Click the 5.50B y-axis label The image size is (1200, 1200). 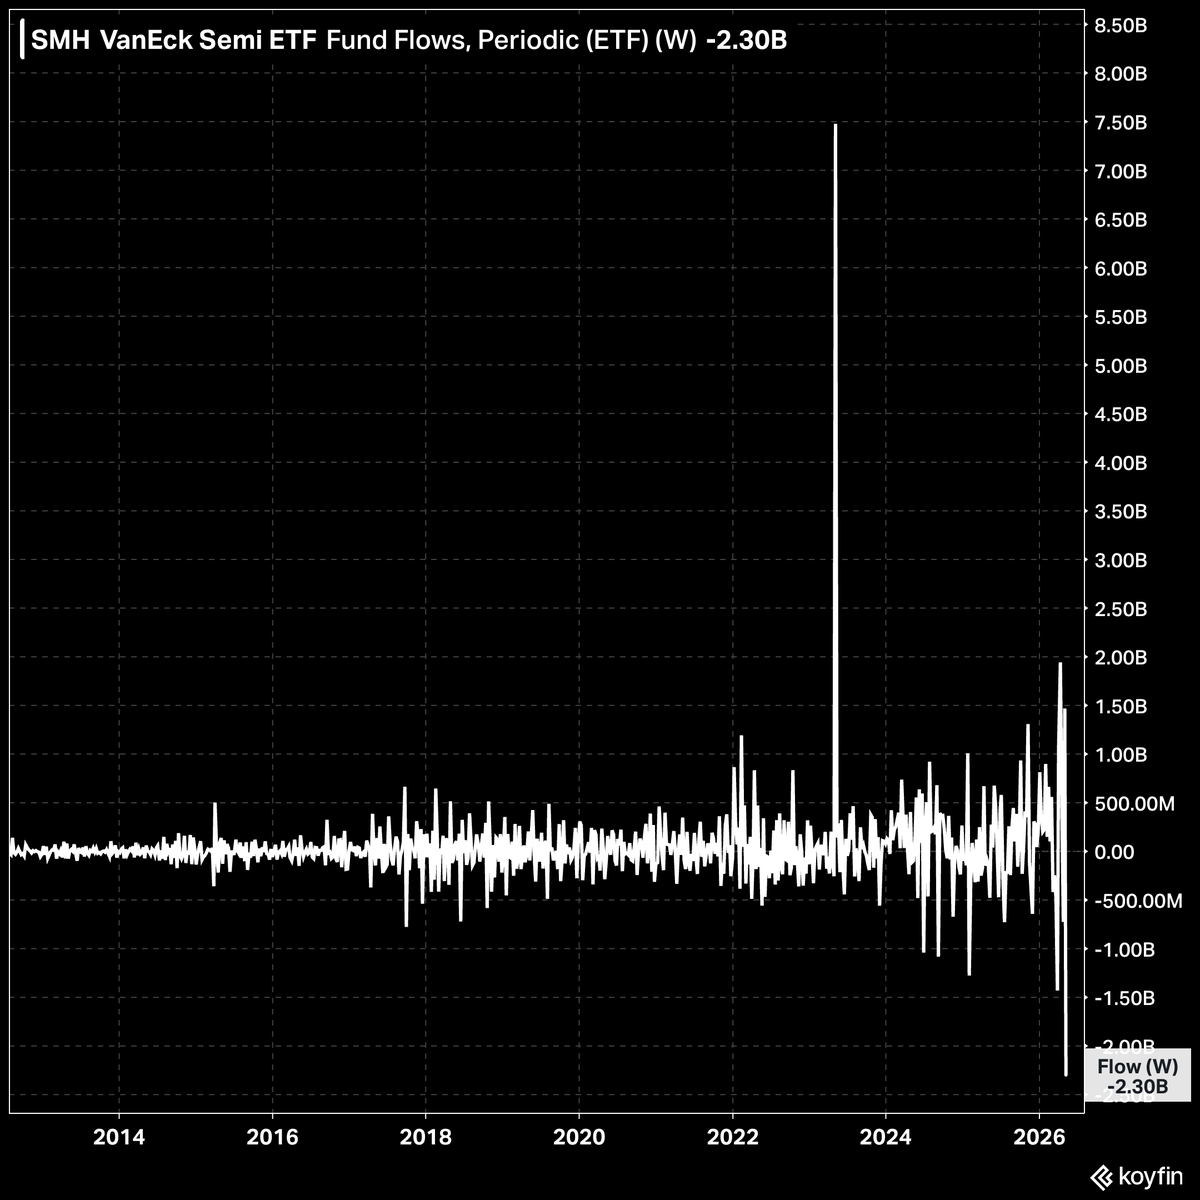(x=1122, y=318)
